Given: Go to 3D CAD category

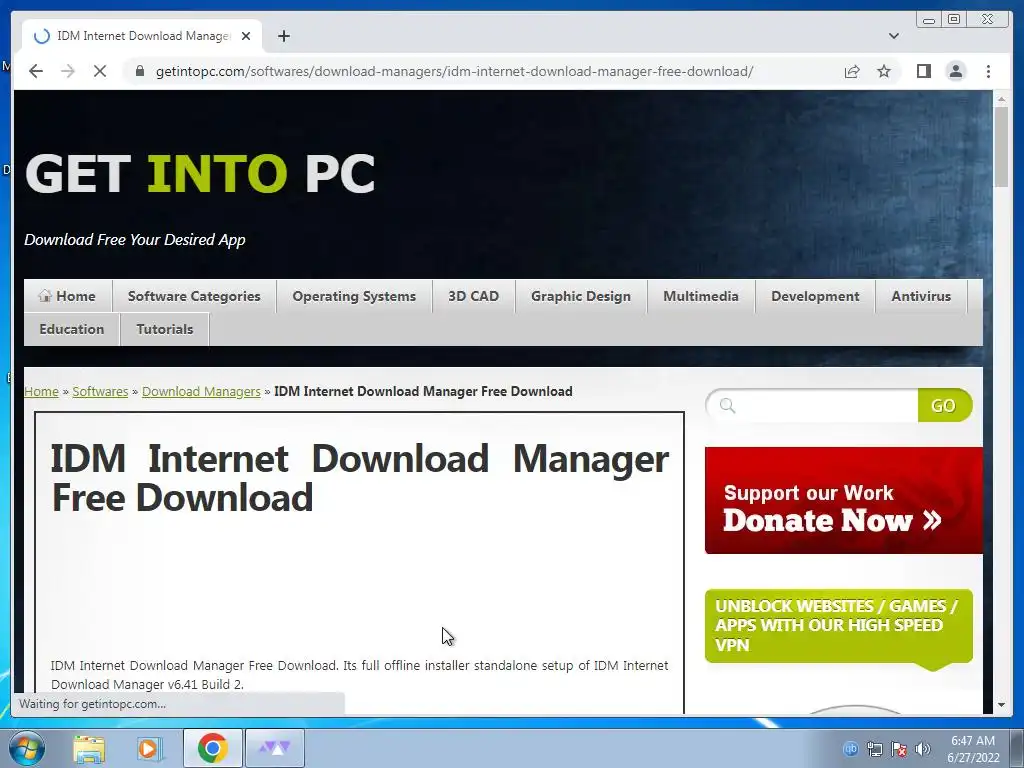Looking at the screenshot, I should [x=473, y=296].
